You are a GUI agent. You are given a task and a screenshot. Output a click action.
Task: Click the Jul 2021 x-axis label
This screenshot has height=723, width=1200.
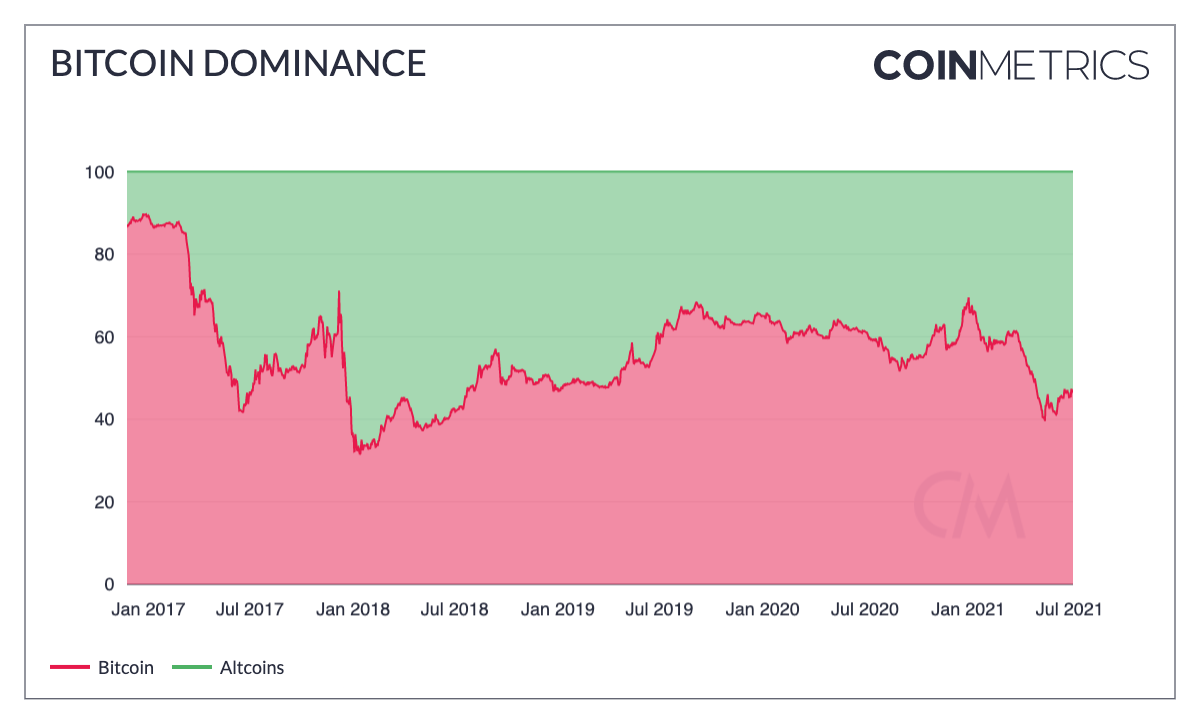click(x=1067, y=608)
